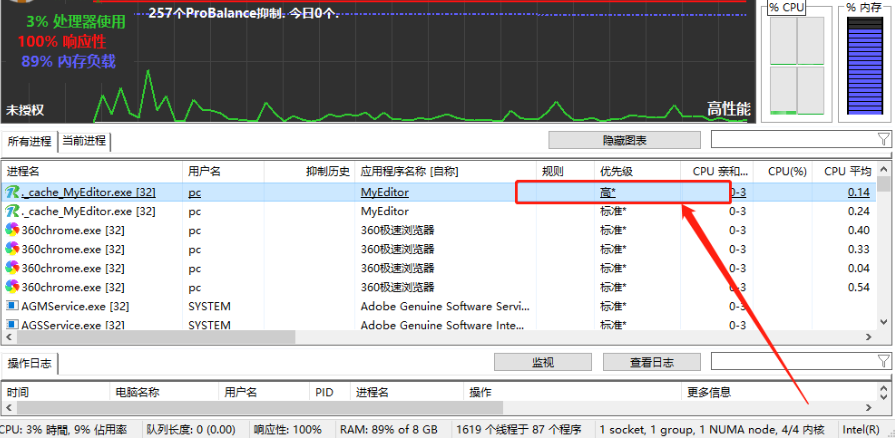The image size is (895, 440).
Task: Click the action log scrollbar right arrow
Action: [869, 407]
